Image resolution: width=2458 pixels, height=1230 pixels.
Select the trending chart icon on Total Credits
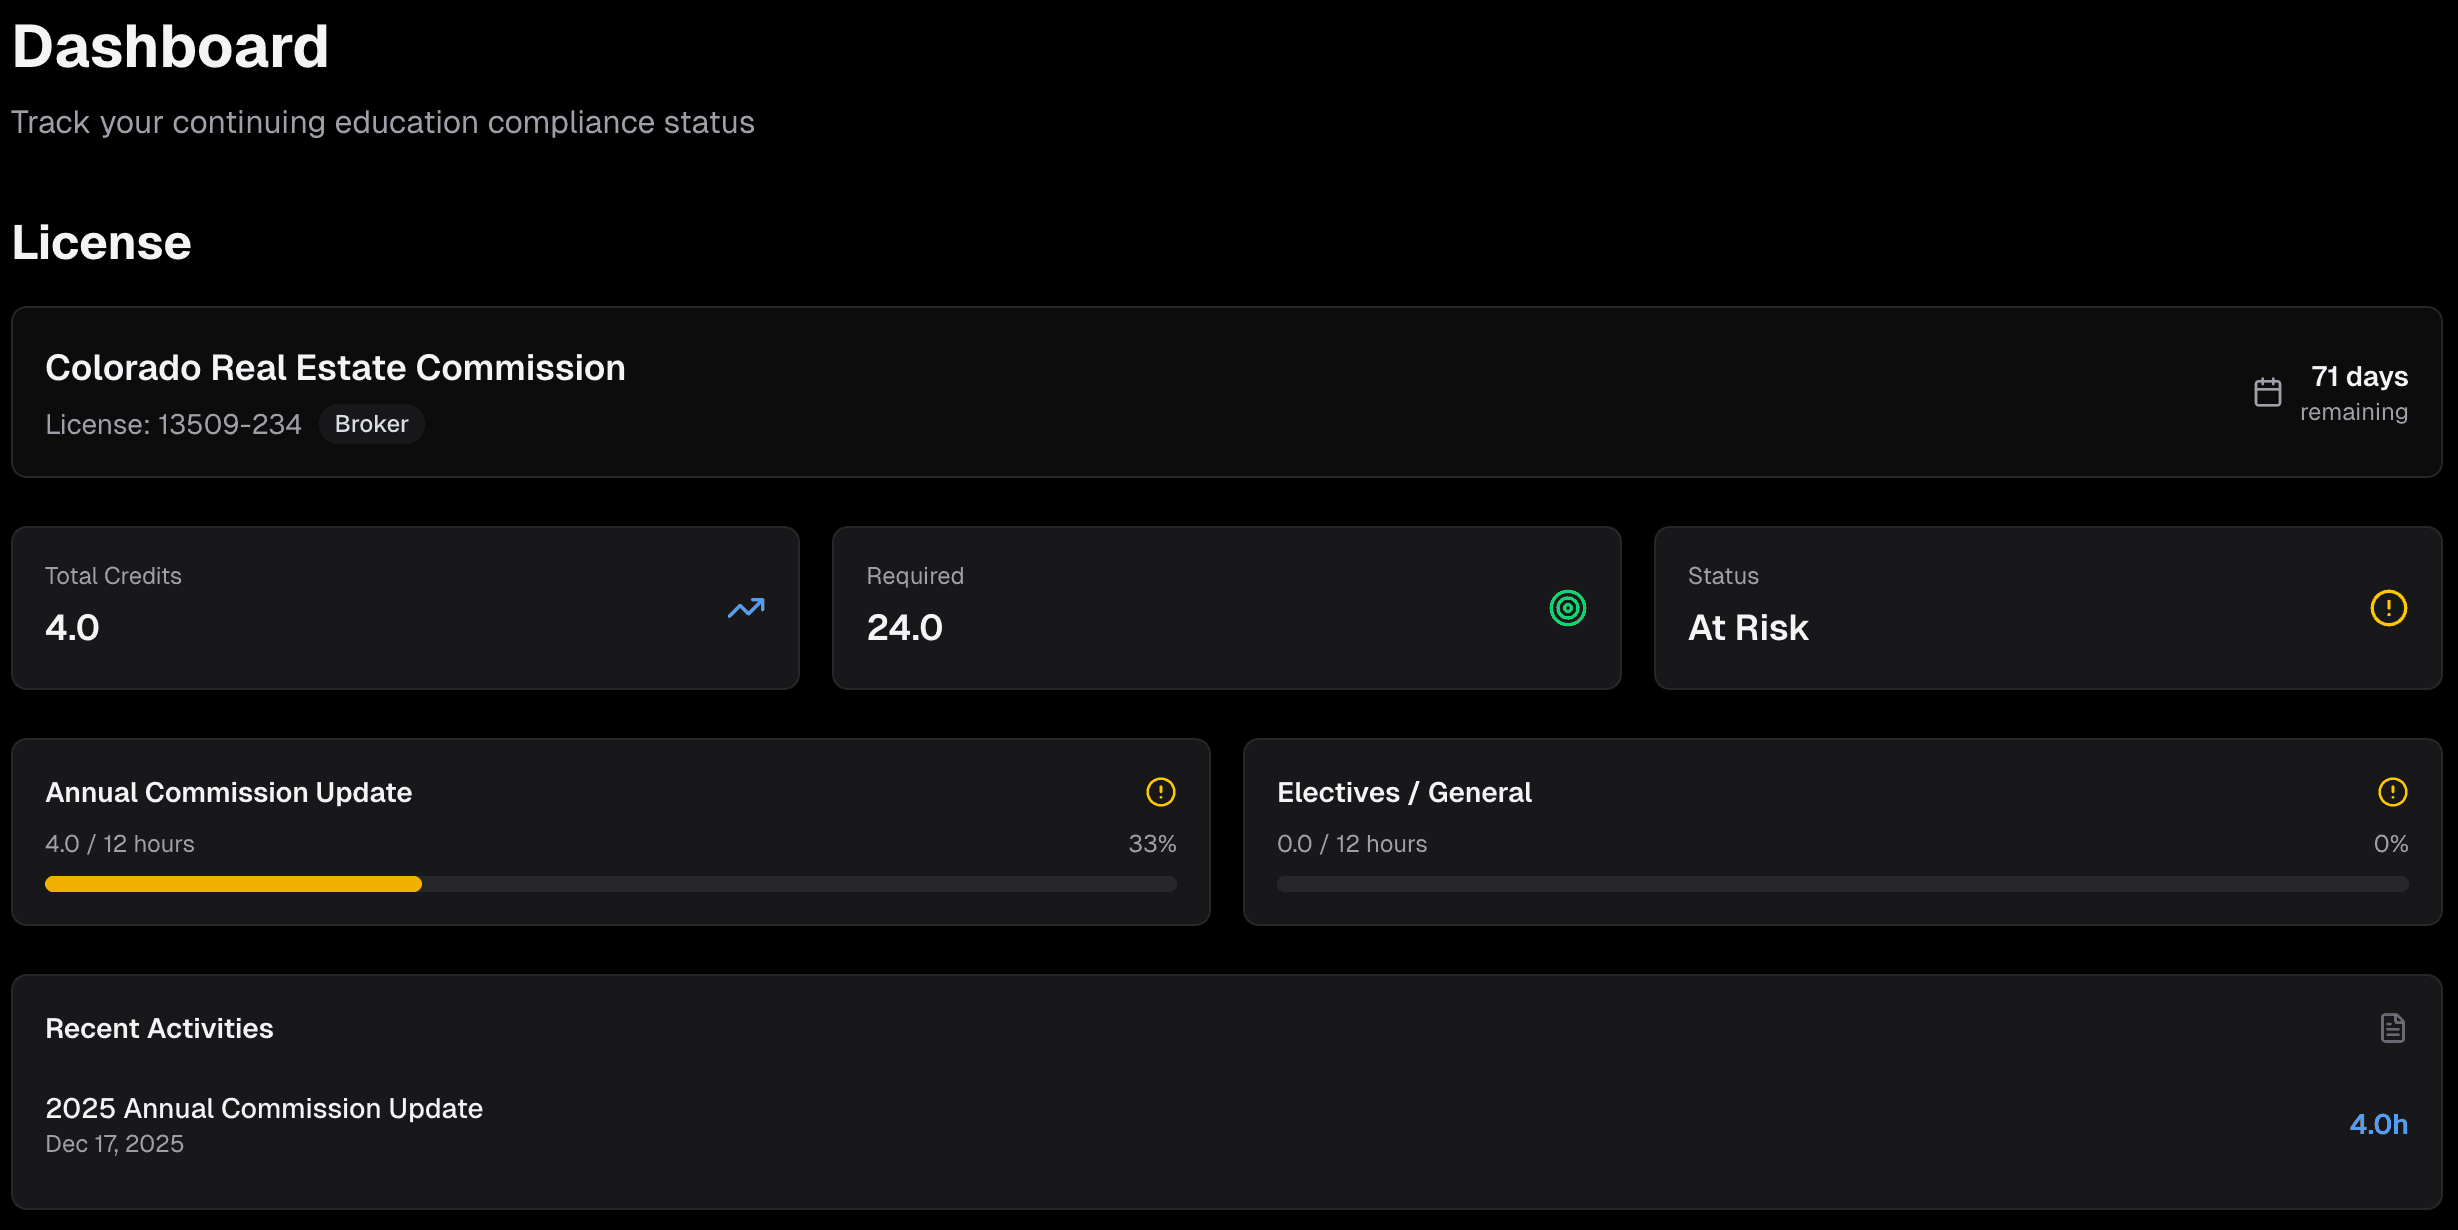744,607
